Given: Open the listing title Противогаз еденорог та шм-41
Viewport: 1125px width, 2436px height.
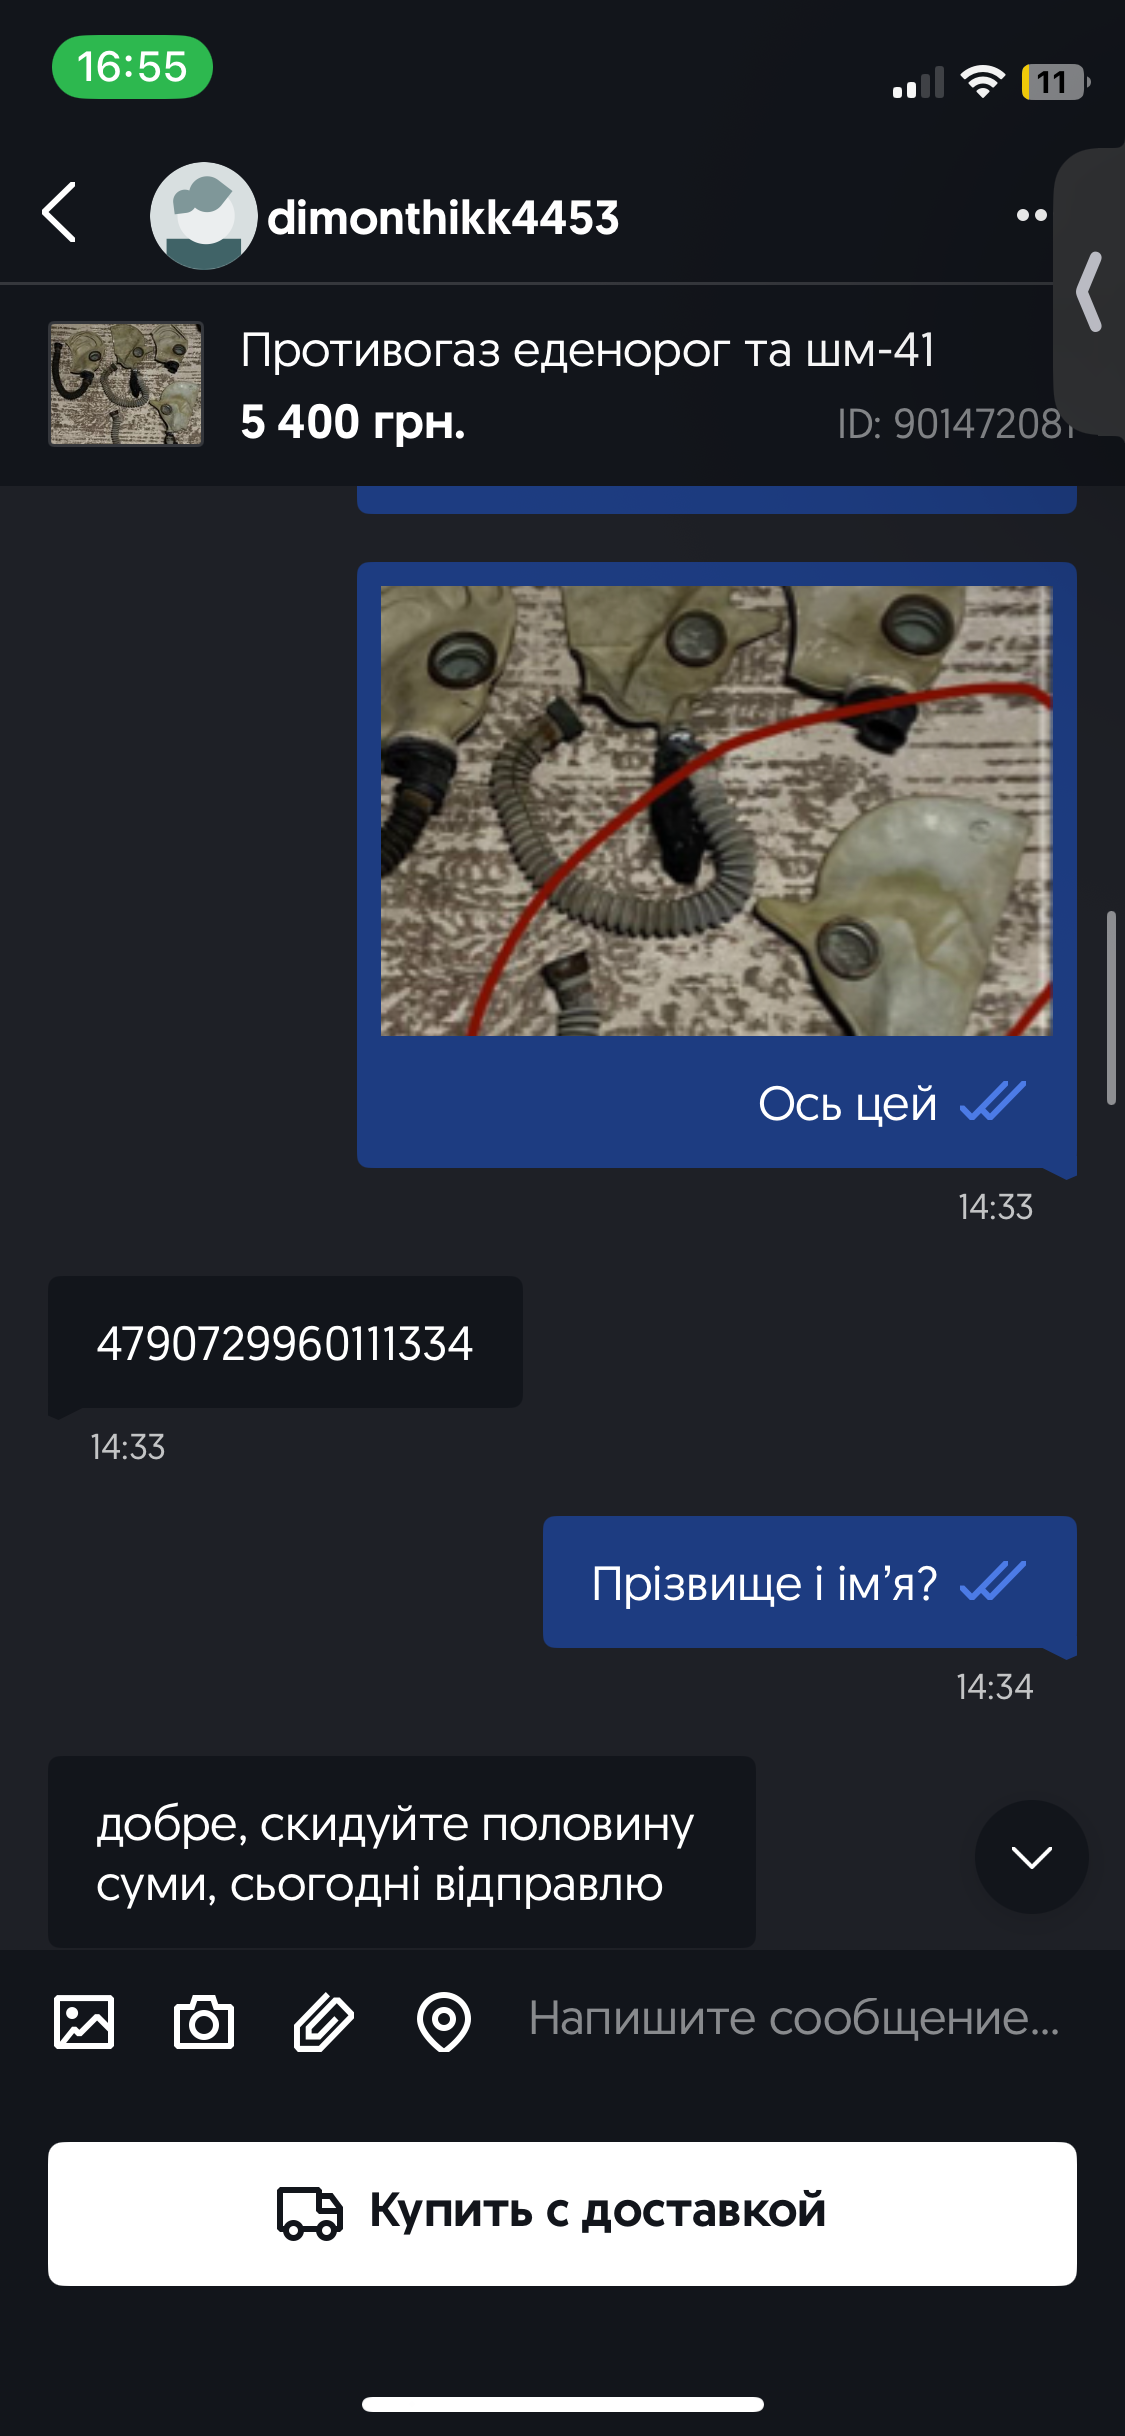Looking at the screenshot, I should (588, 350).
